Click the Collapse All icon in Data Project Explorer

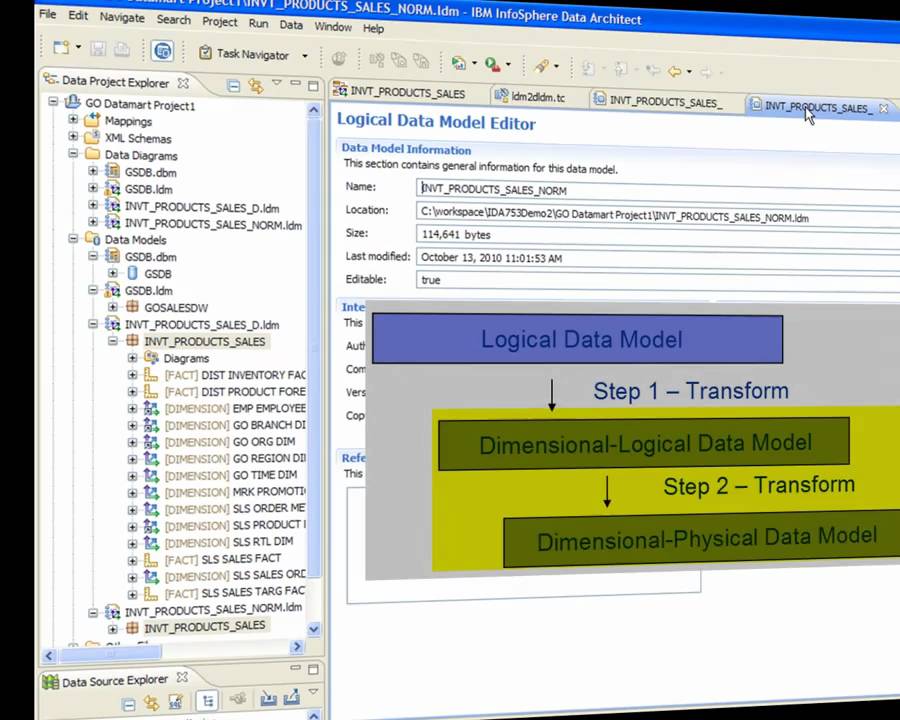233,86
